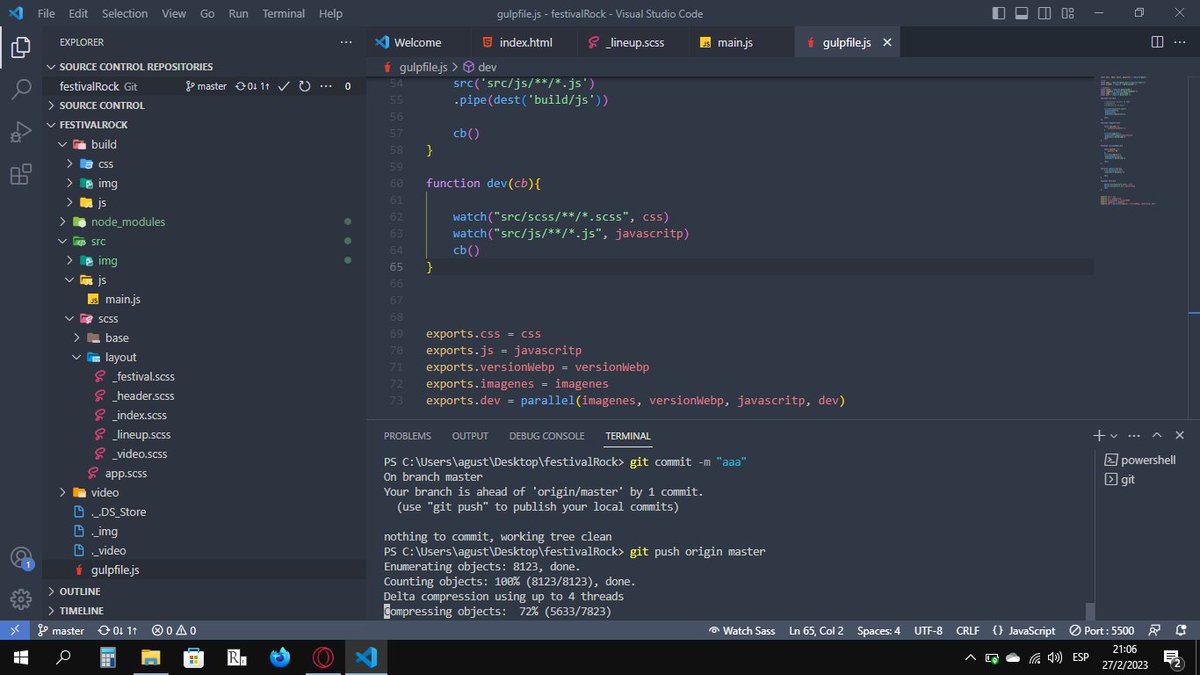Toggle the secondary side bar layout icon
Viewport: 1200px width, 675px height.
point(1045,13)
